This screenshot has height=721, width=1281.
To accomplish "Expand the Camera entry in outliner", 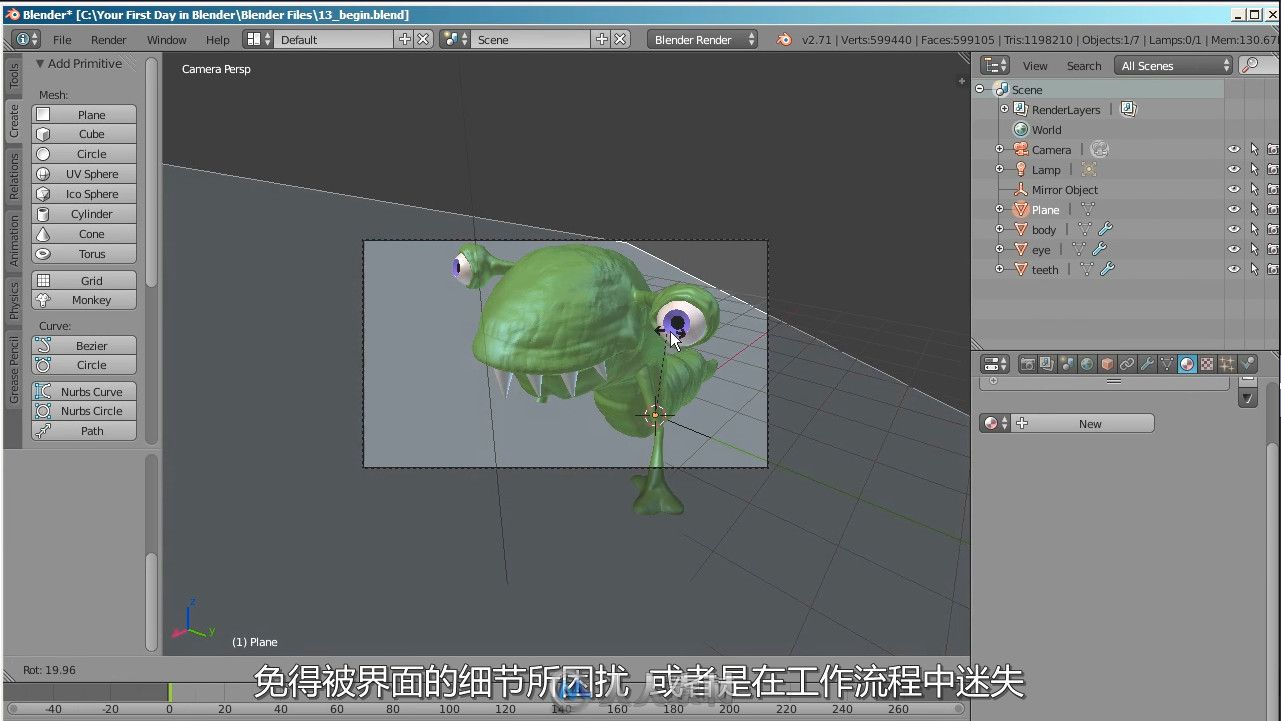I will click(x=999, y=149).
